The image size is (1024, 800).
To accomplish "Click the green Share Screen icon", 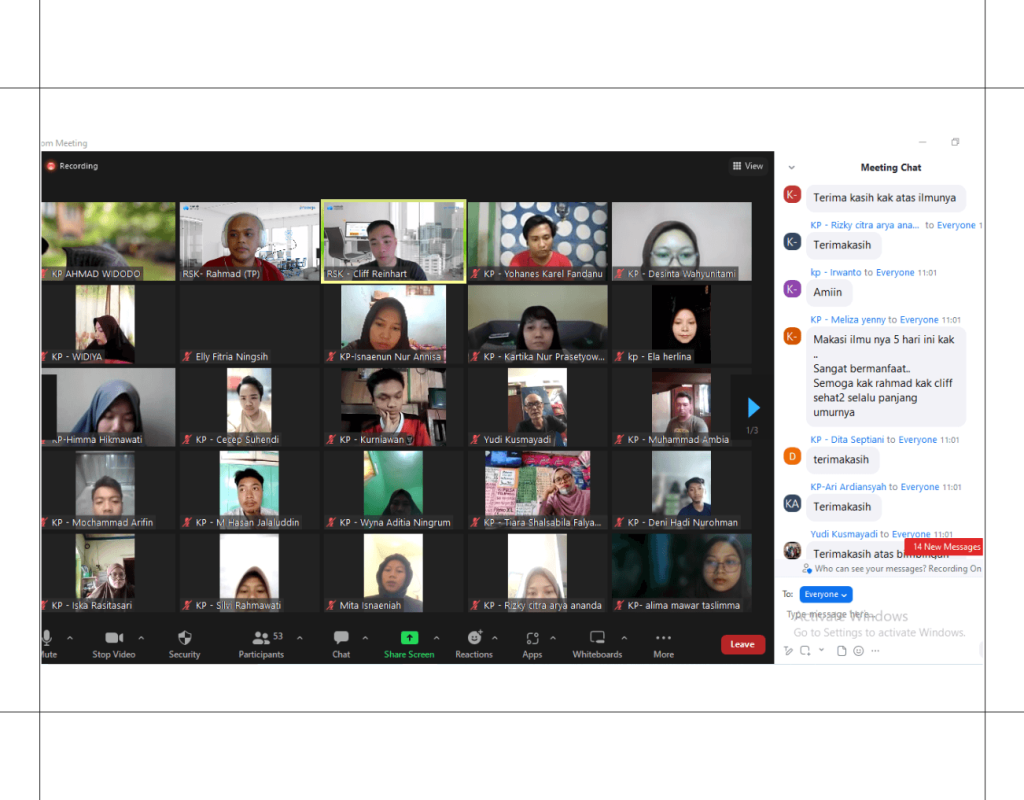I will (x=409, y=638).
